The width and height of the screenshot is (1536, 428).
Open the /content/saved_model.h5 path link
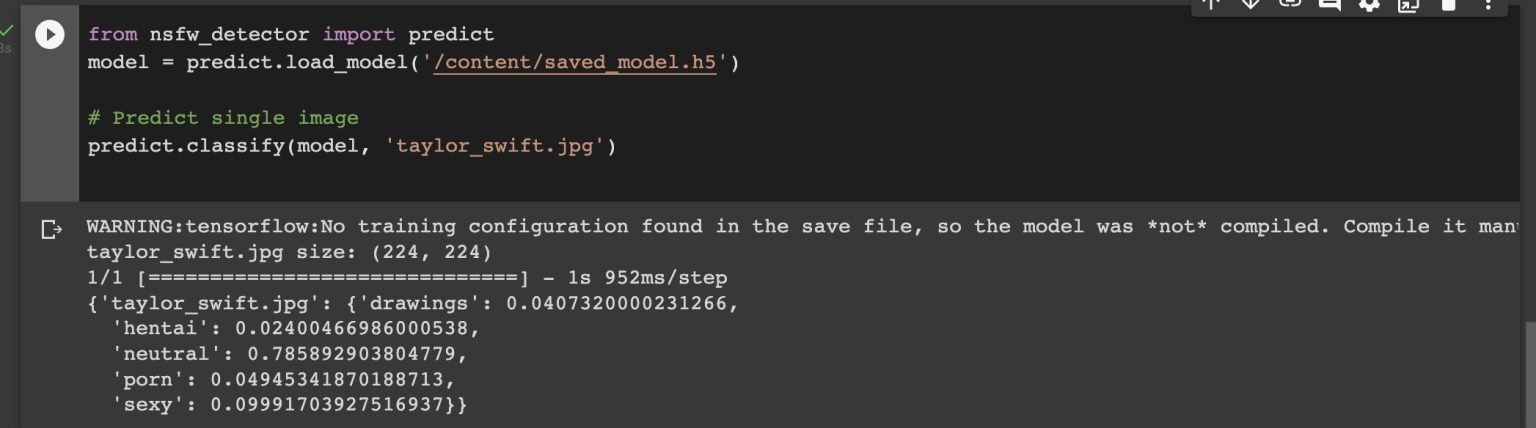(576, 63)
